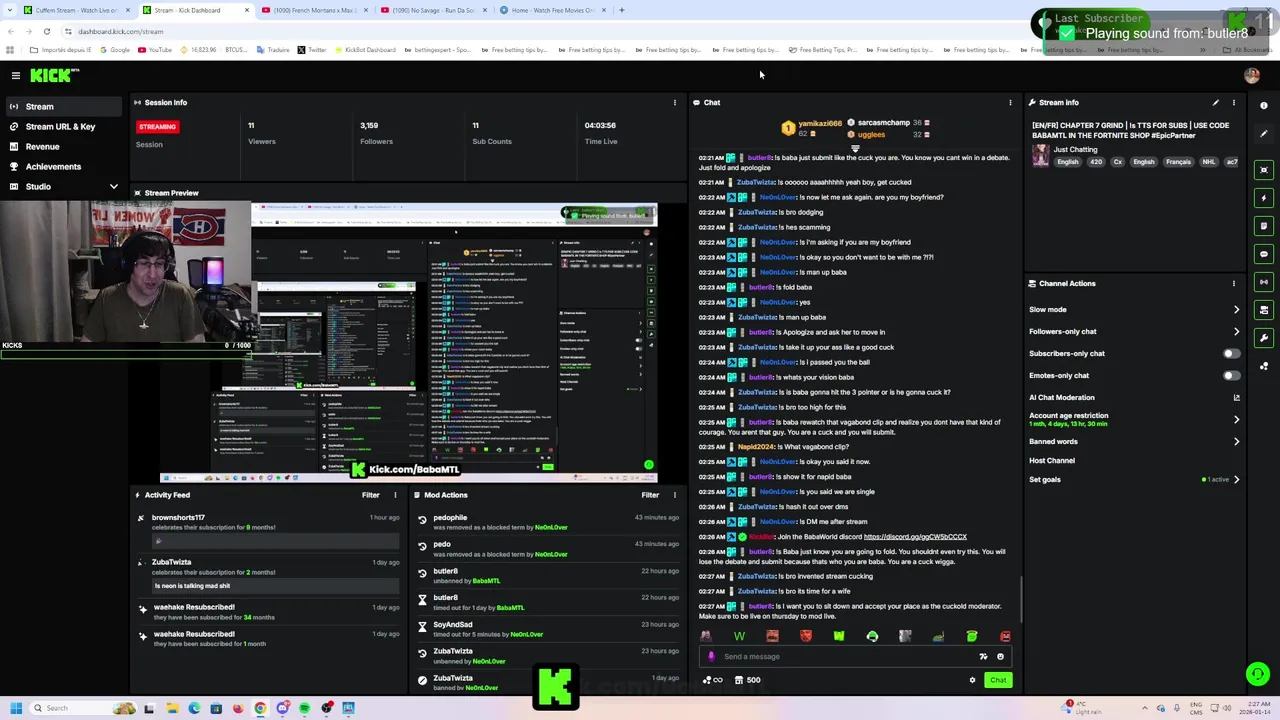Toggle the notes panel icon in right sidebar
The width and height of the screenshot is (1280, 720).
(x=1264, y=225)
